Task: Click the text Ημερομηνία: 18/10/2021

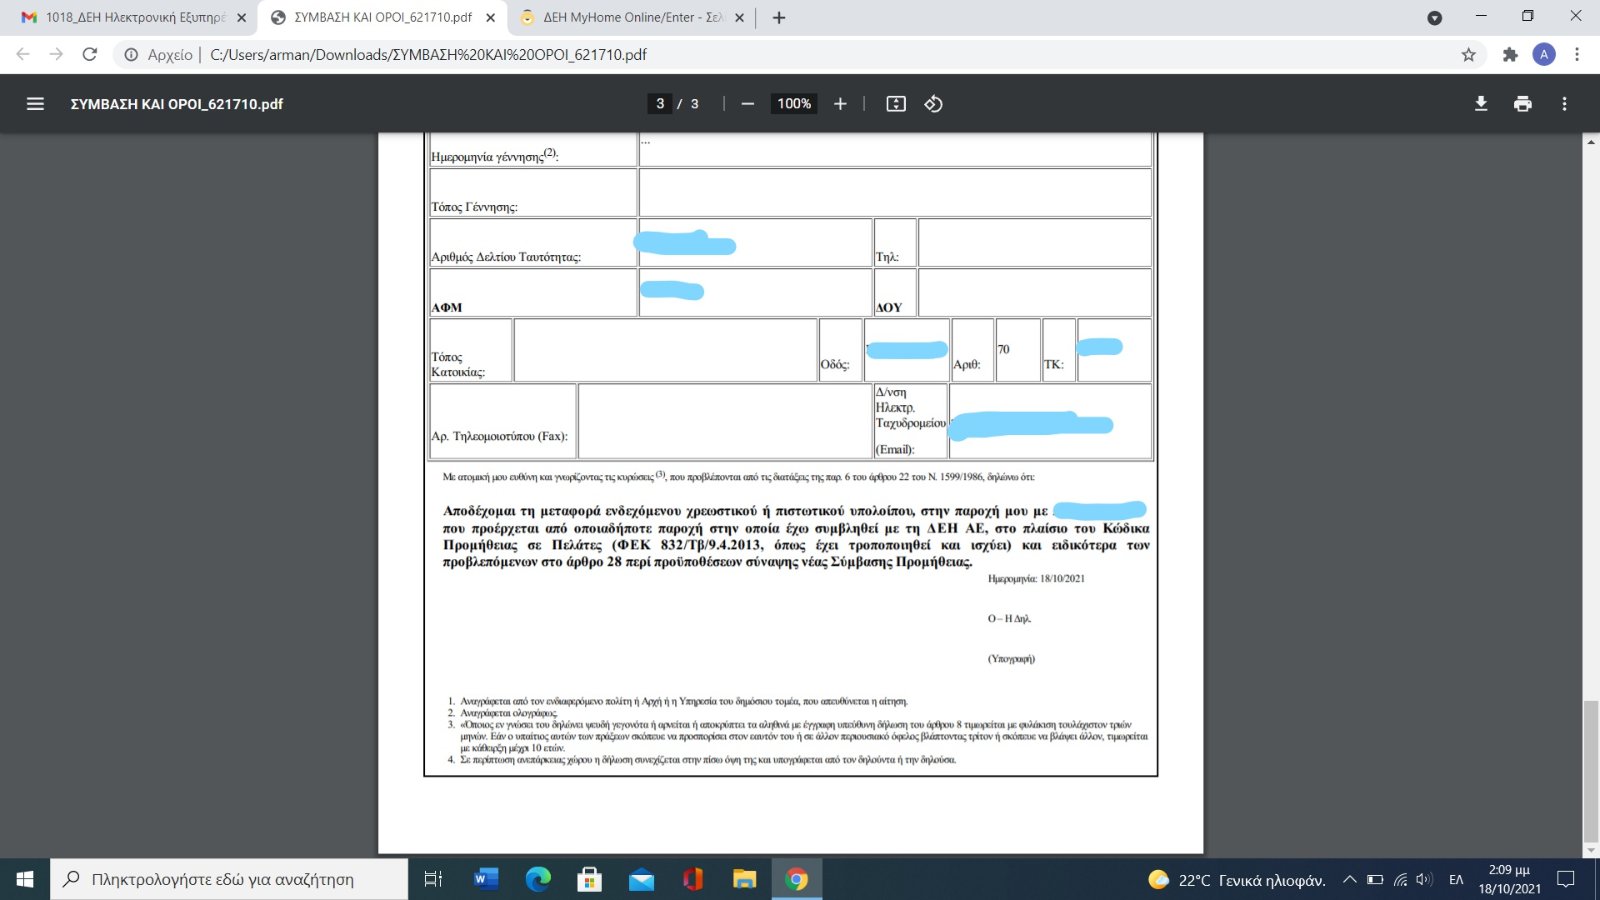Action: (x=1036, y=578)
